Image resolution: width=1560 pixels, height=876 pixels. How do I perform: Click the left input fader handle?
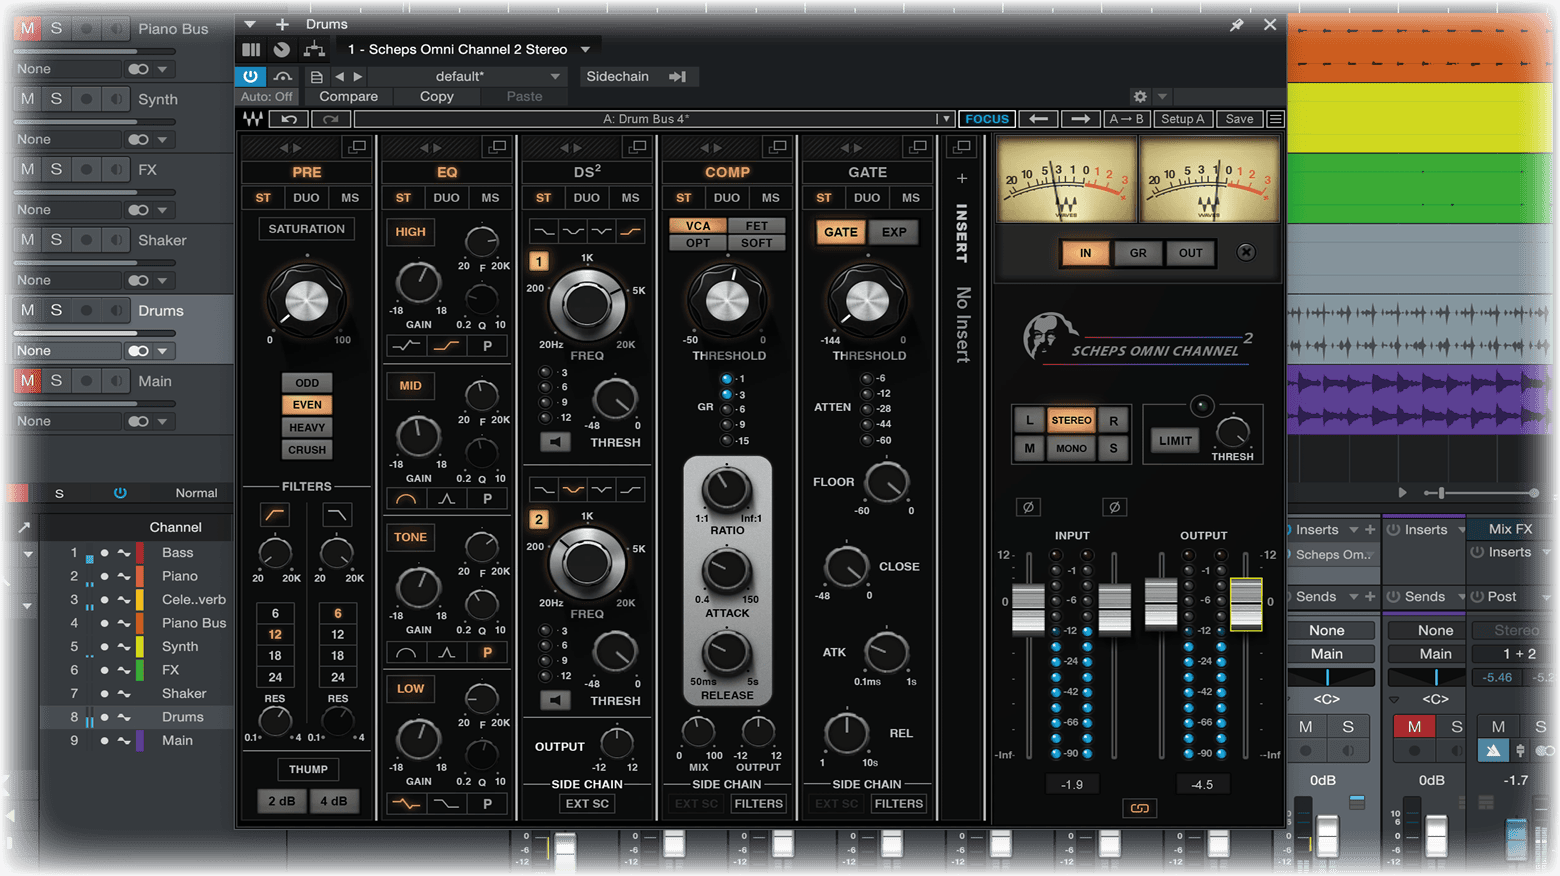pyautogui.click(x=1028, y=608)
